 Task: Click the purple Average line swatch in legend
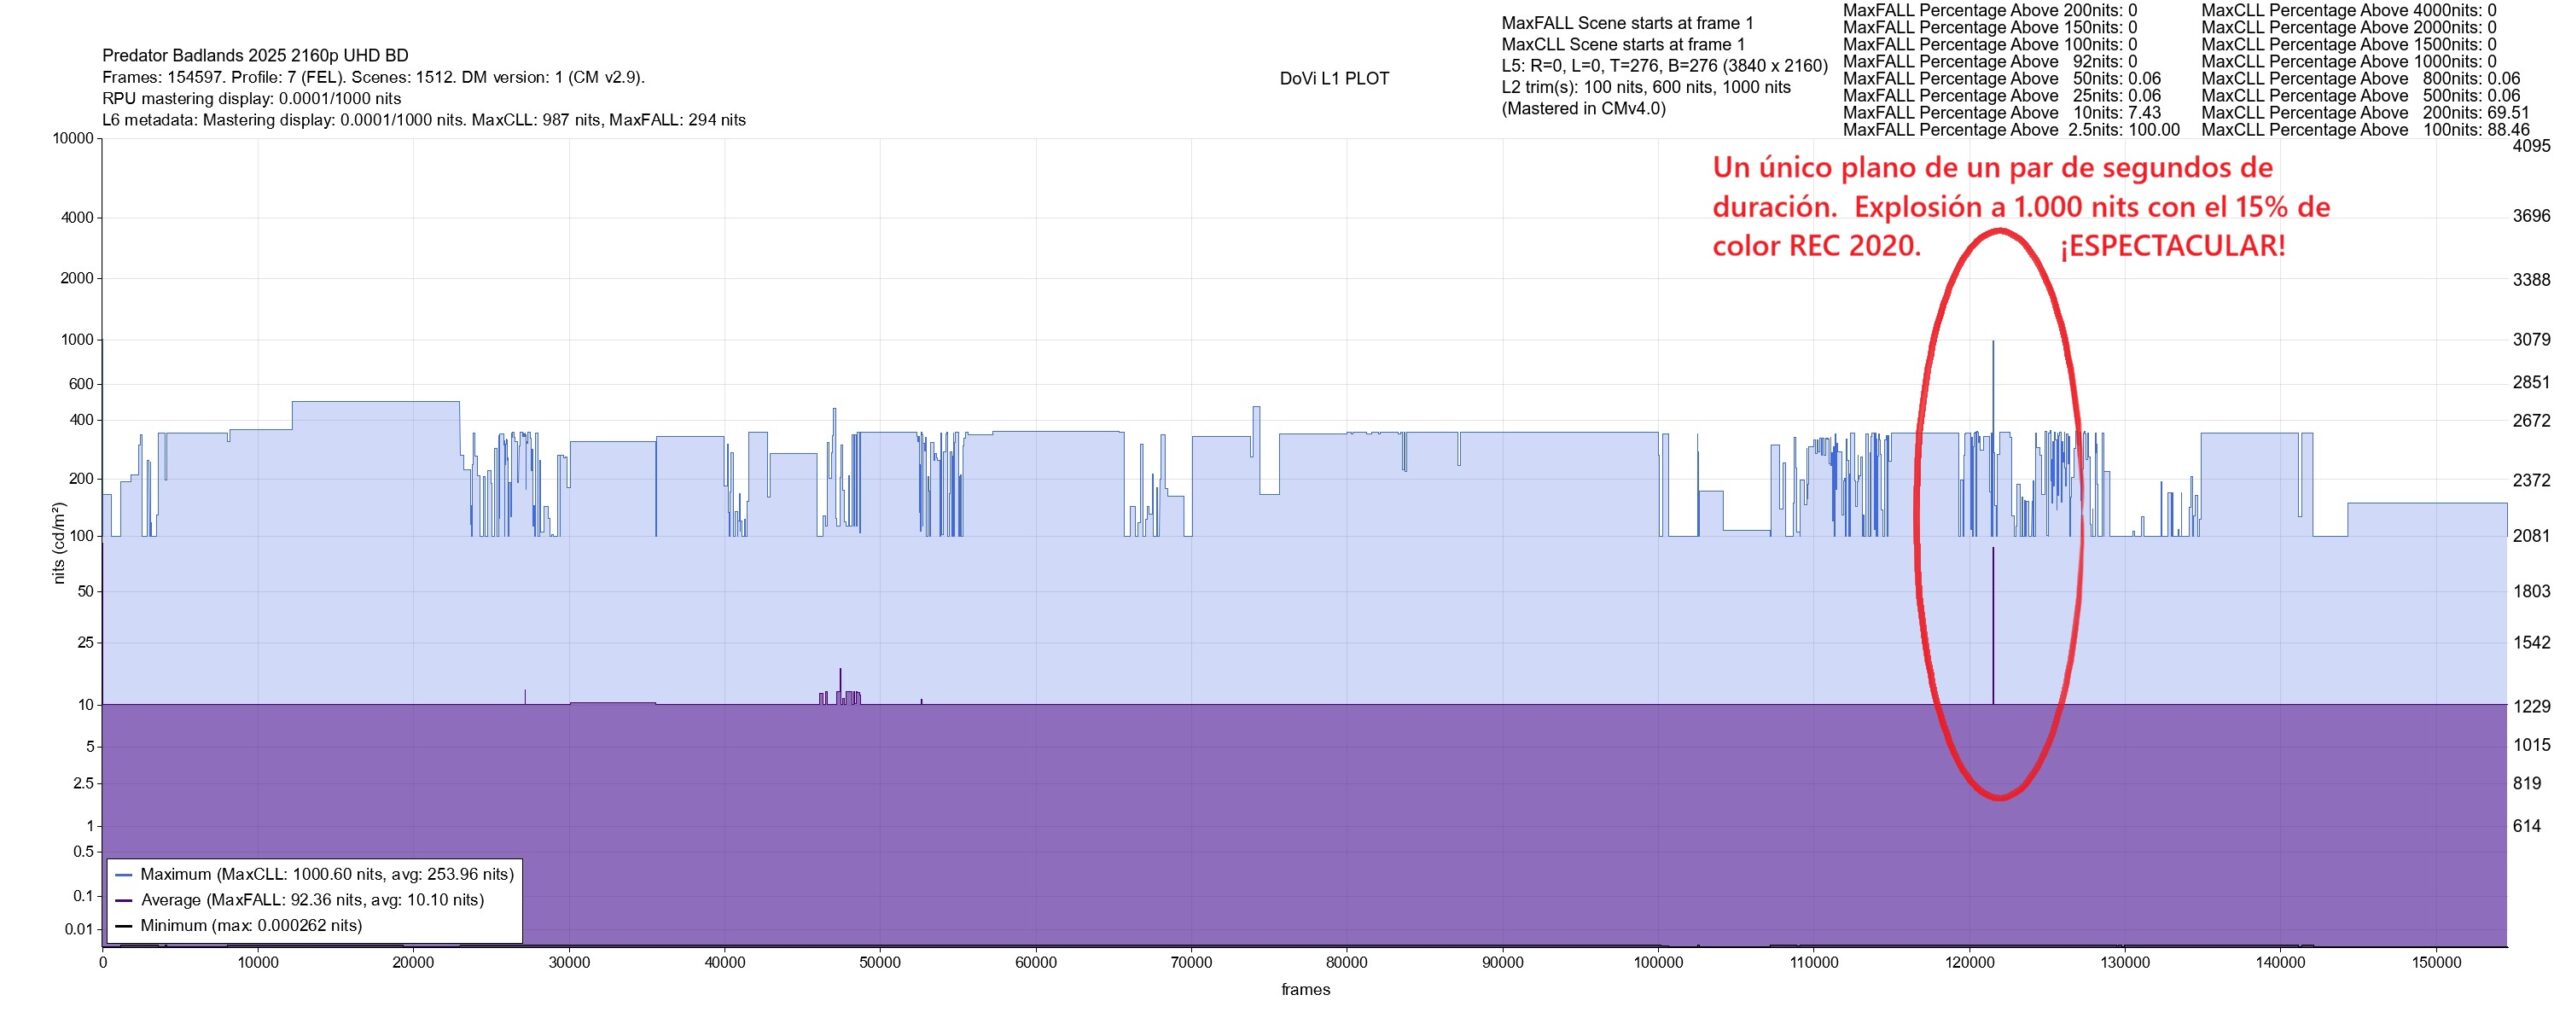124,900
